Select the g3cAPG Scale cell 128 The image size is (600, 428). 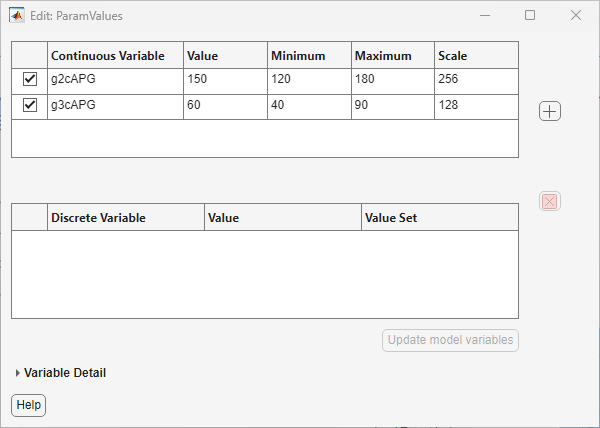(x=475, y=106)
